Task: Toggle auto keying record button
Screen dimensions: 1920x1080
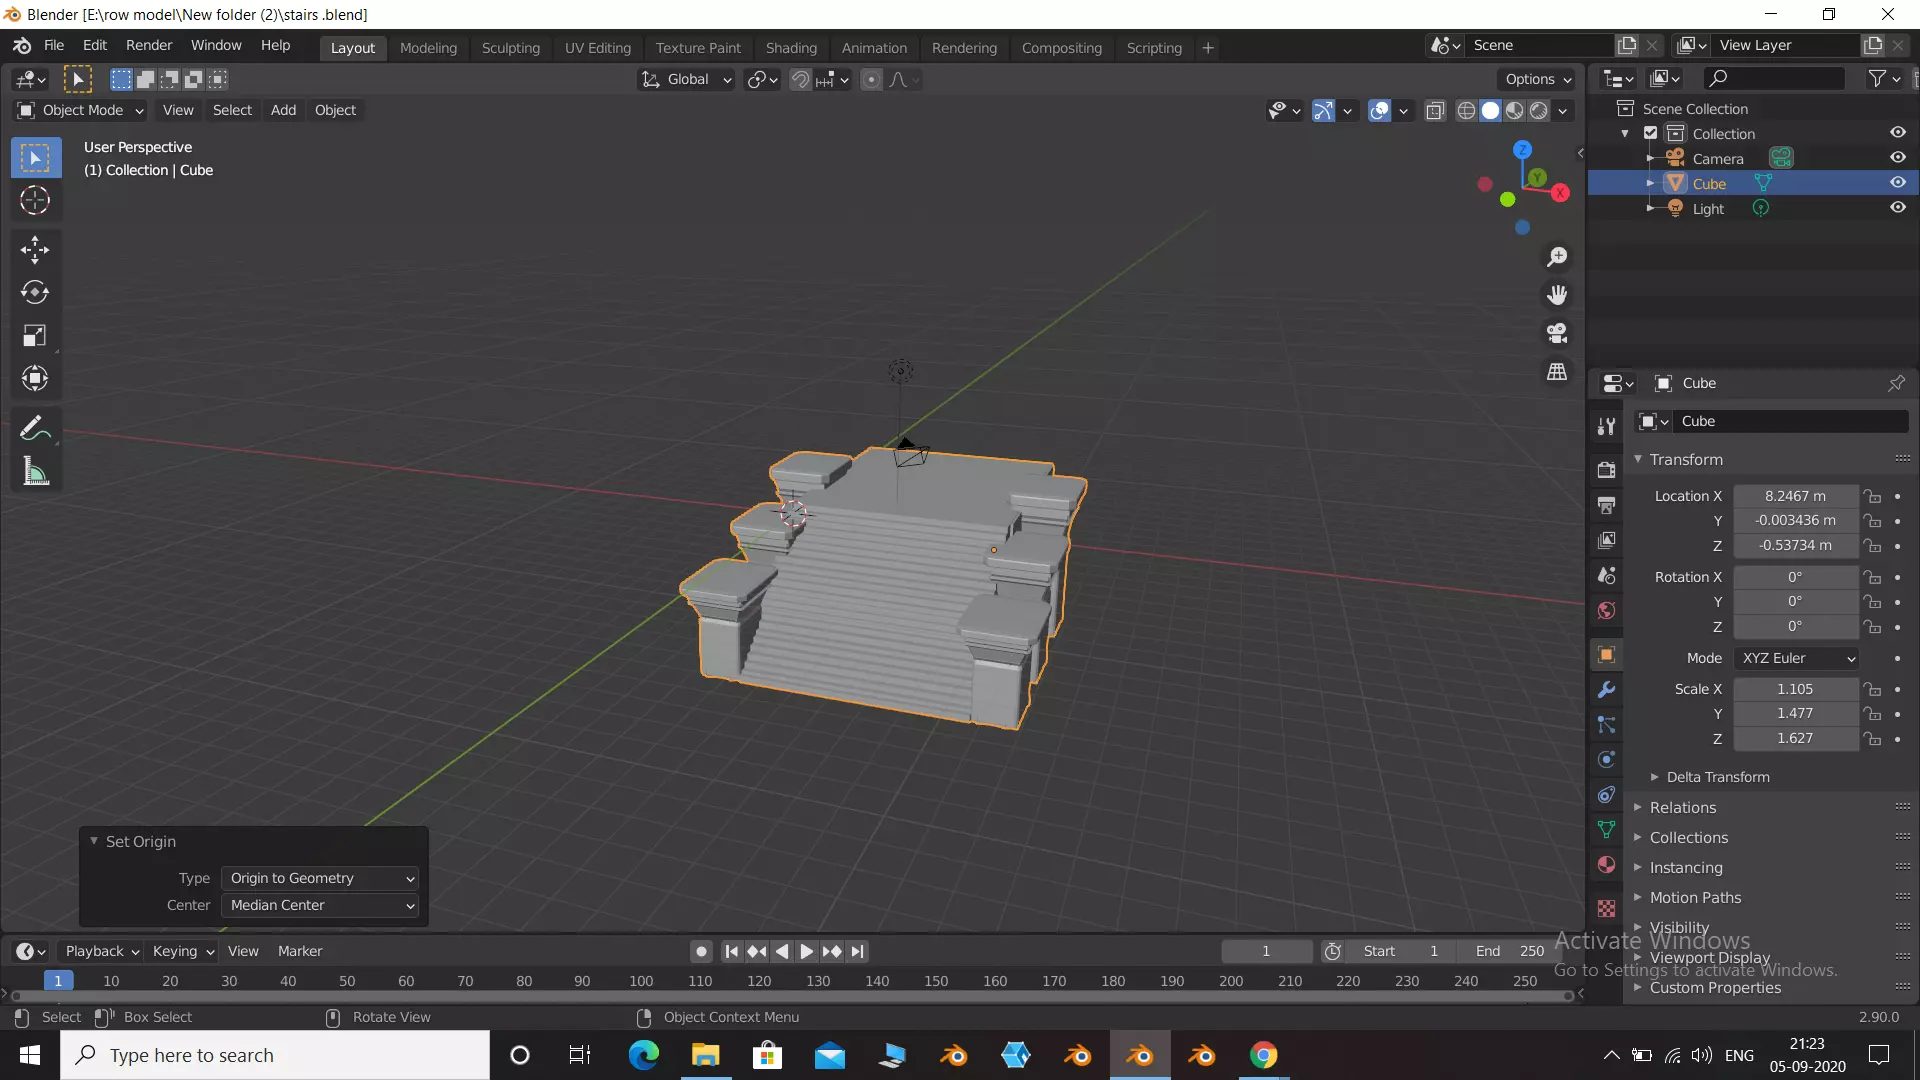Action: pos(702,952)
